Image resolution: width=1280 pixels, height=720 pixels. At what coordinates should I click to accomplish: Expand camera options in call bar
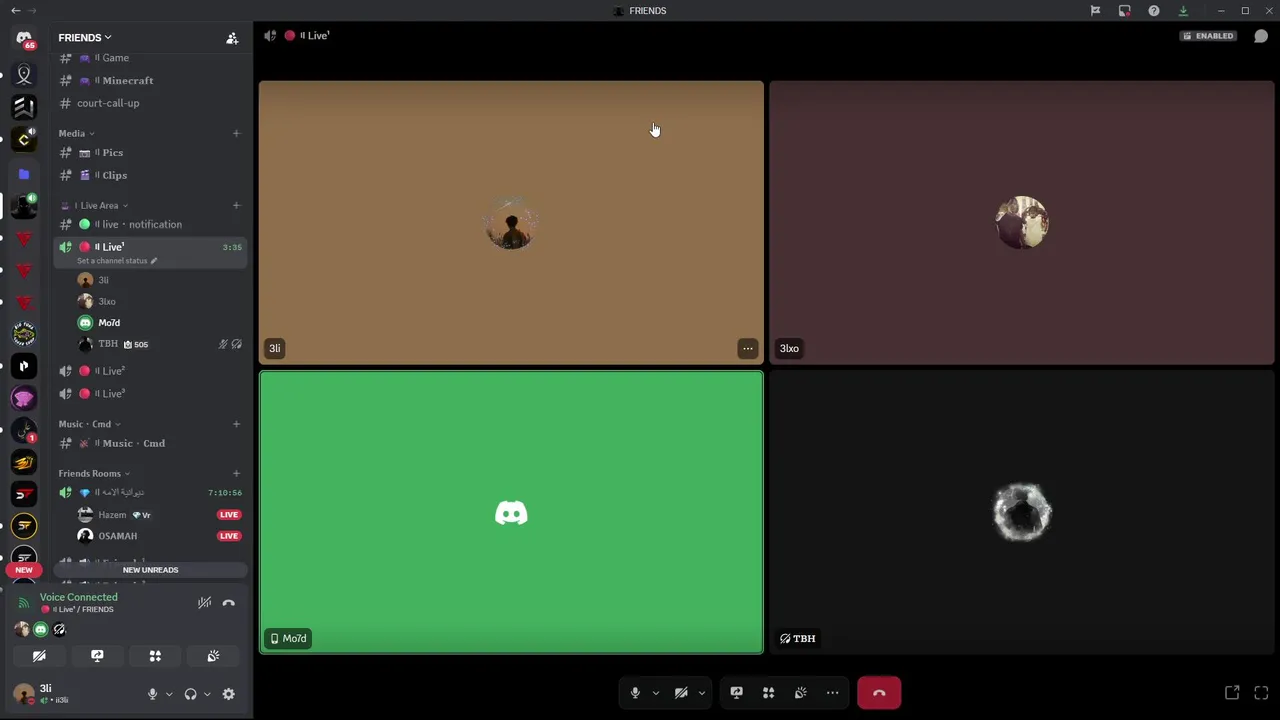(x=702, y=693)
